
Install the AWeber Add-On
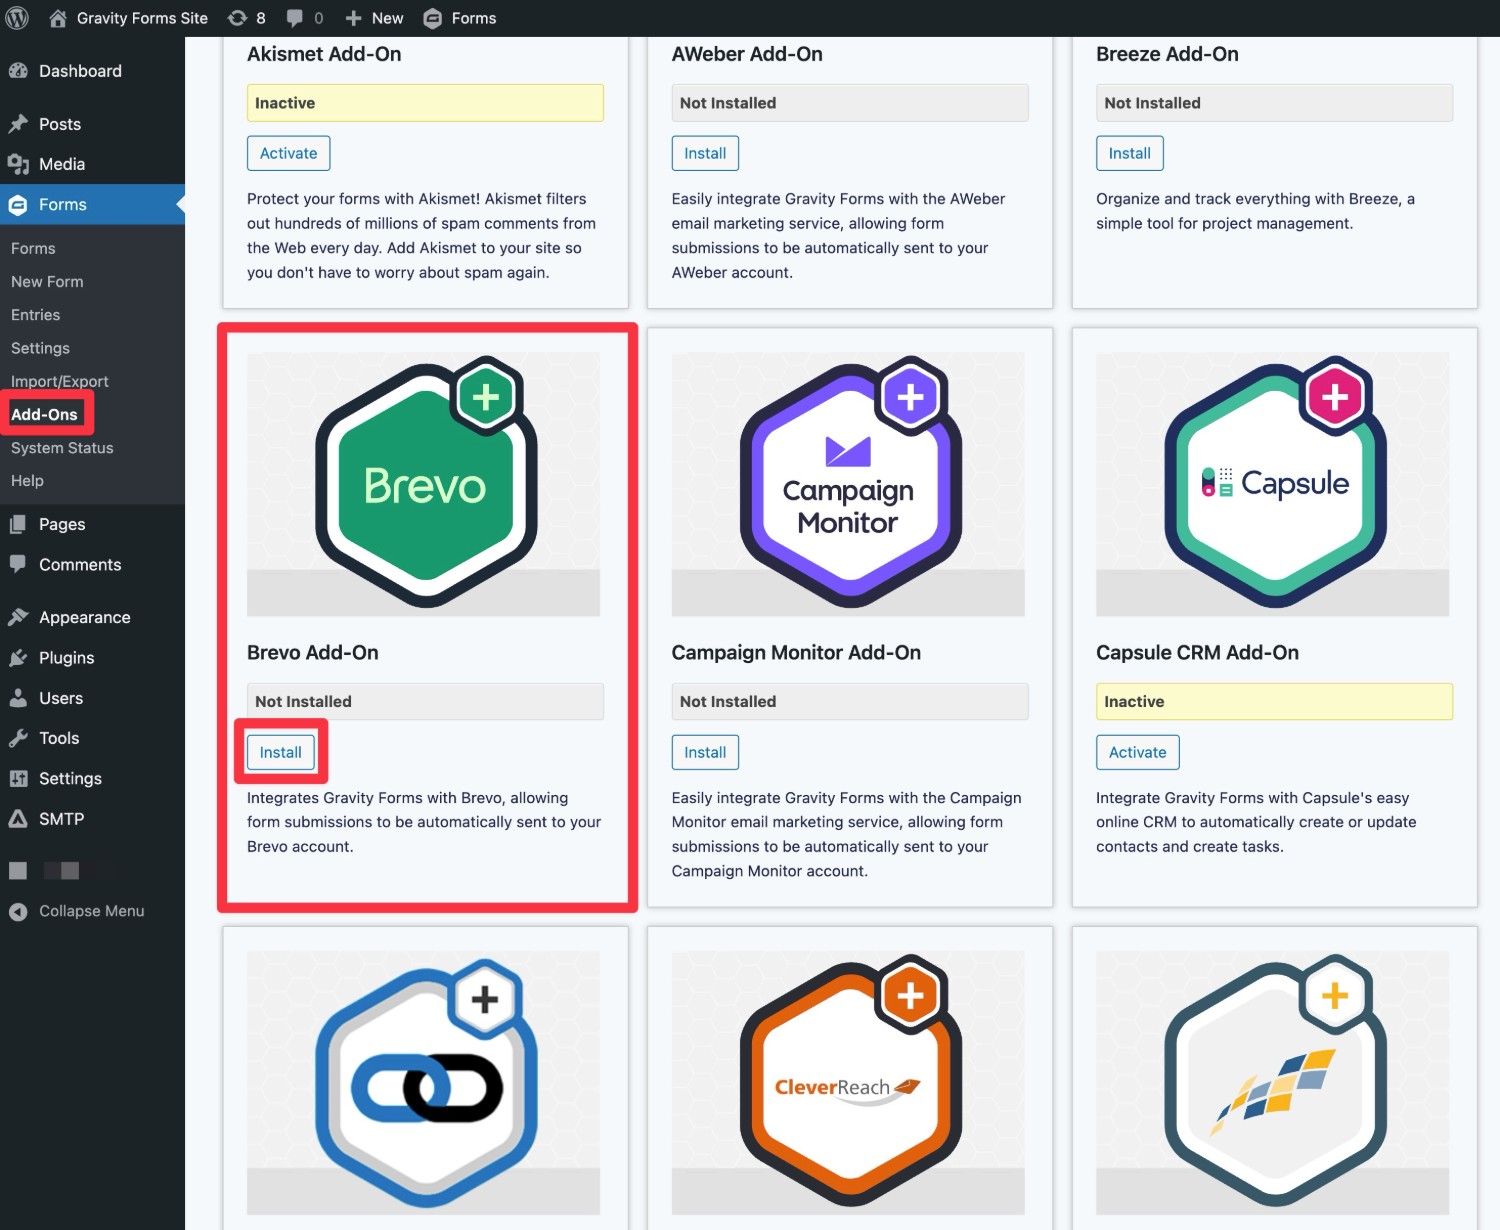click(x=705, y=153)
